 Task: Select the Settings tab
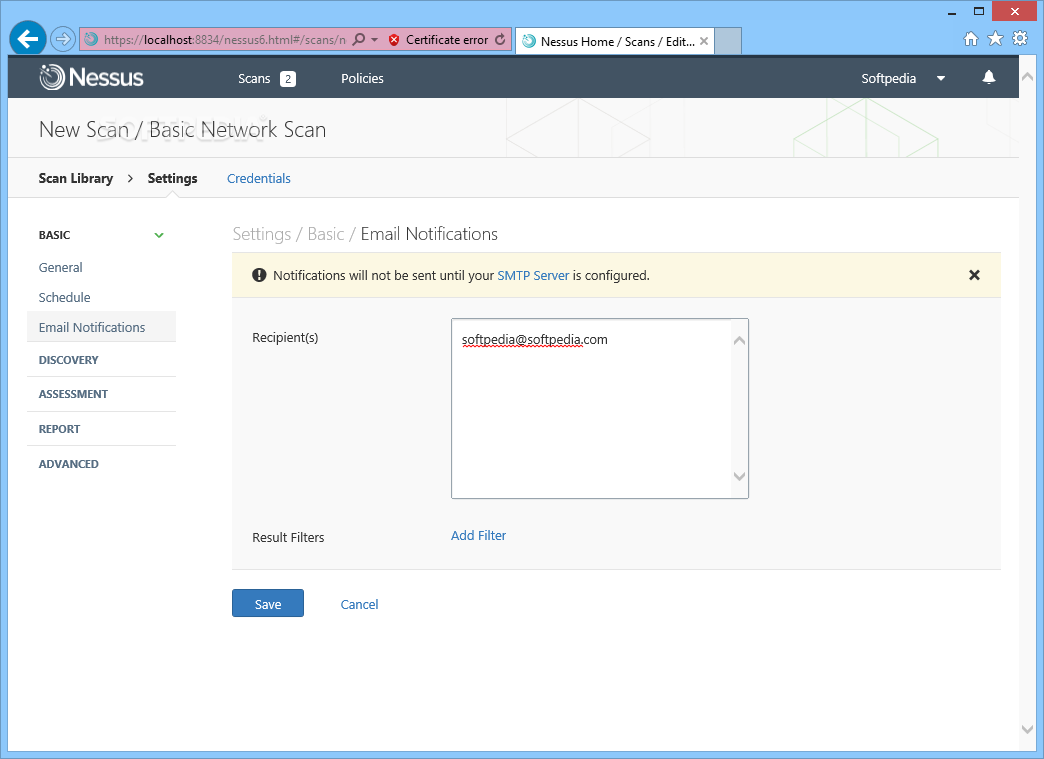[172, 178]
